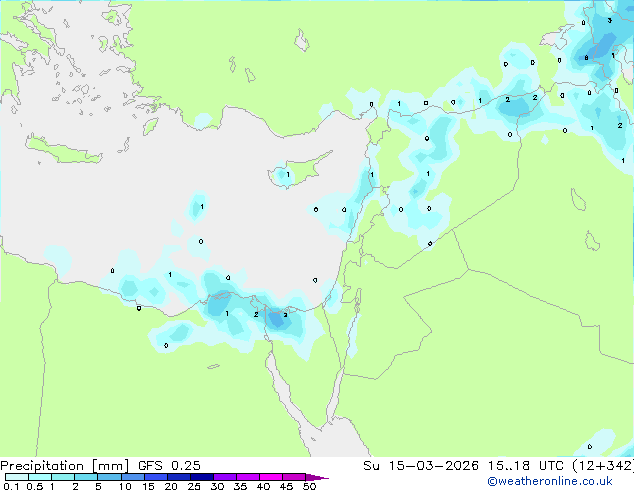634x490 pixels.
Task: Click the '20' legend scale label
Action: 171,486
